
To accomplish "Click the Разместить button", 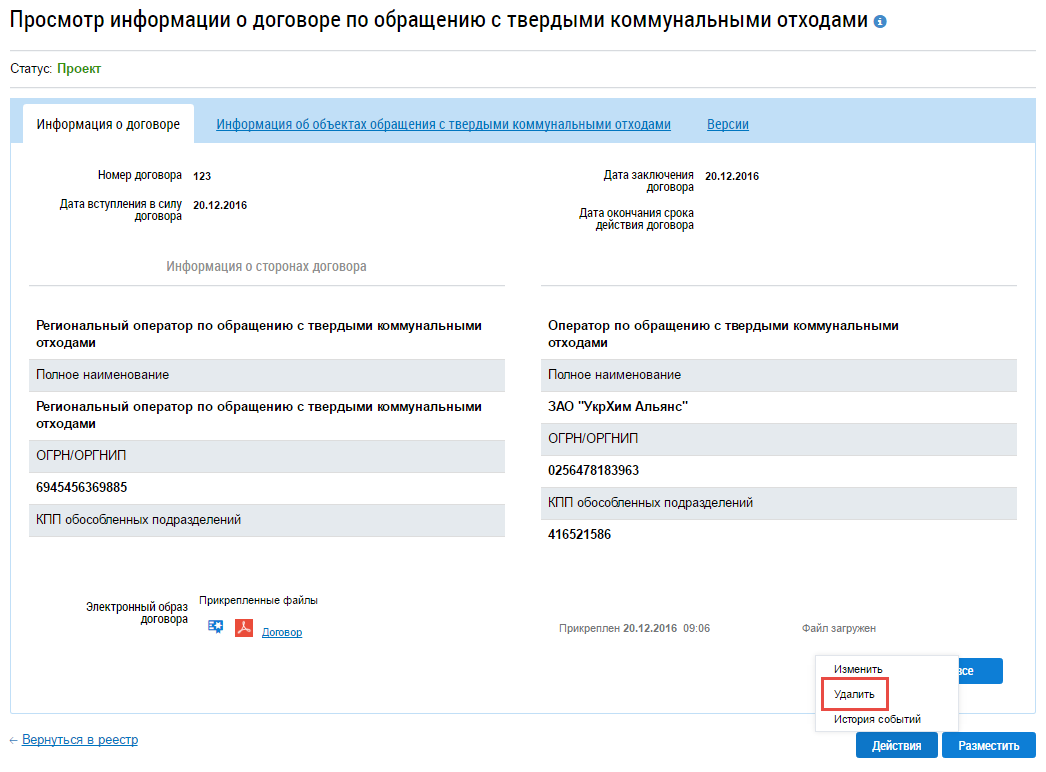I will tap(989, 745).
